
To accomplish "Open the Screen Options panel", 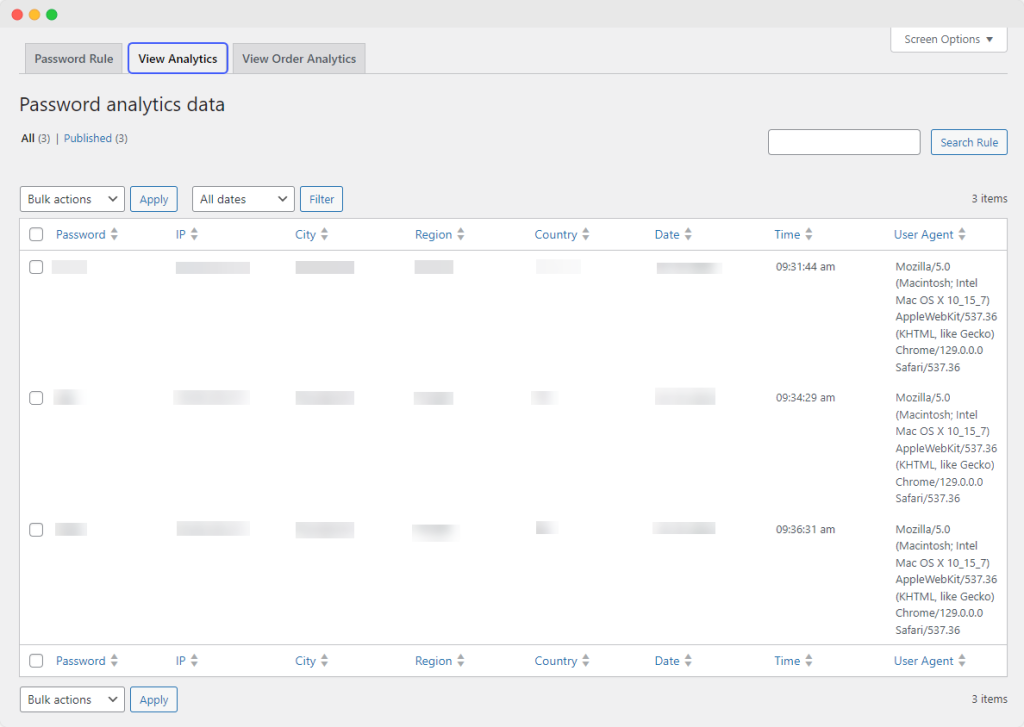I will [948, 40].
